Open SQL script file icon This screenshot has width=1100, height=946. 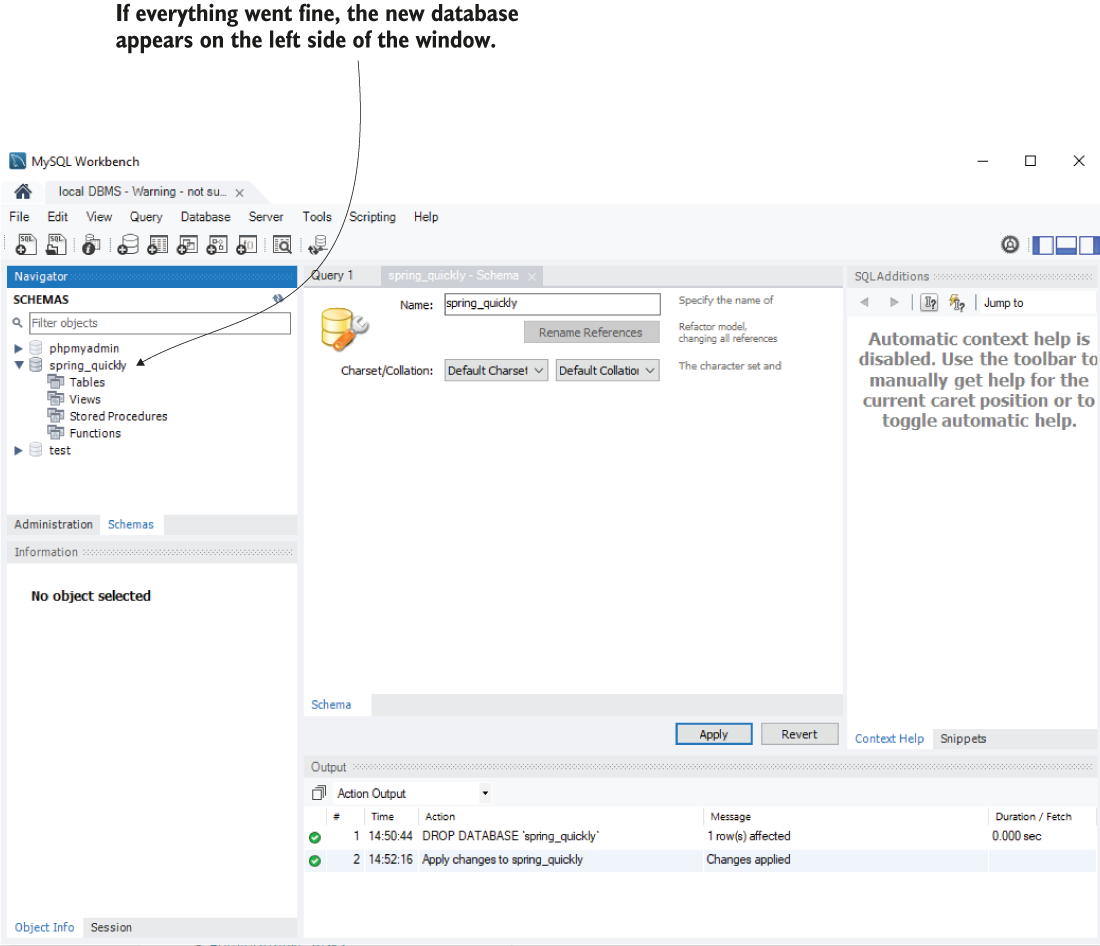point(57,245)
